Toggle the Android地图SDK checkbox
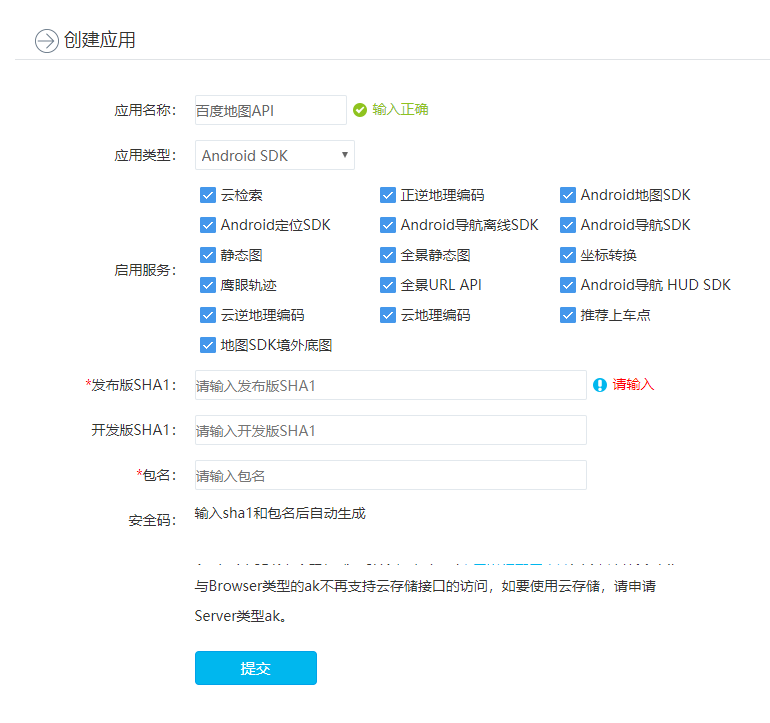Screen dimensions: 770x723 point(568,195)
